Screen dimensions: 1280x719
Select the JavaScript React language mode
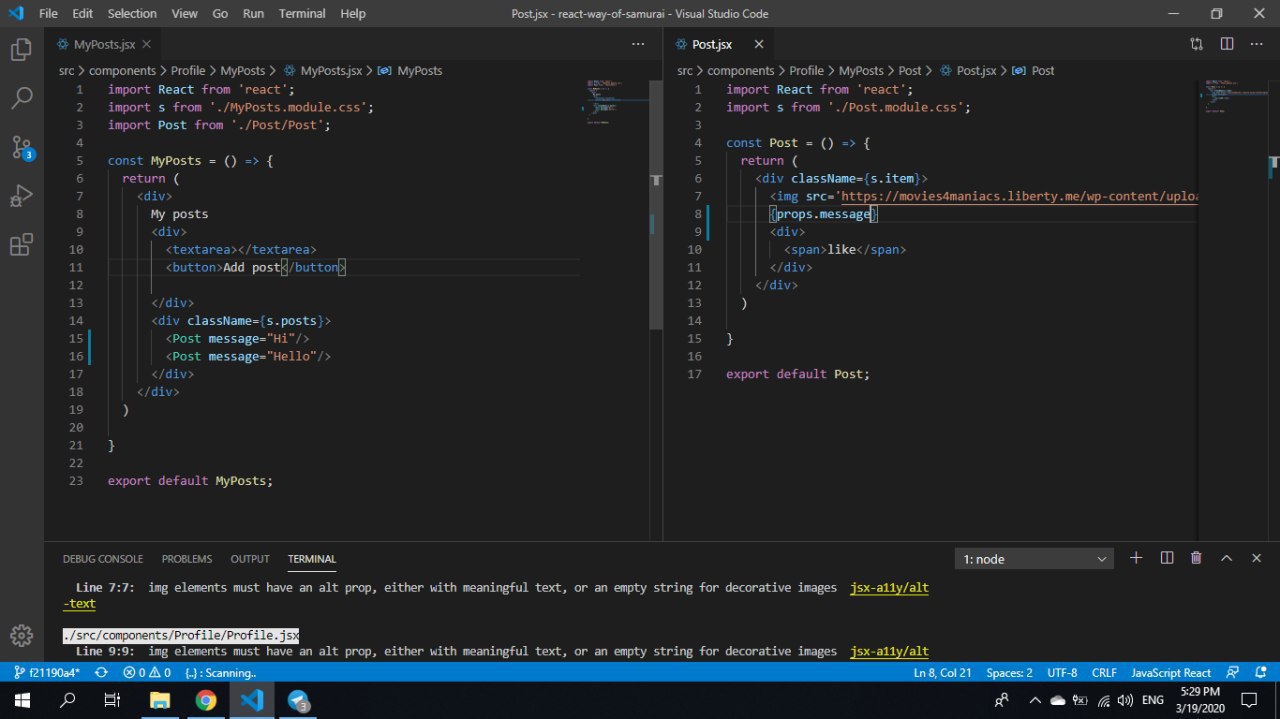[1171, 673]
